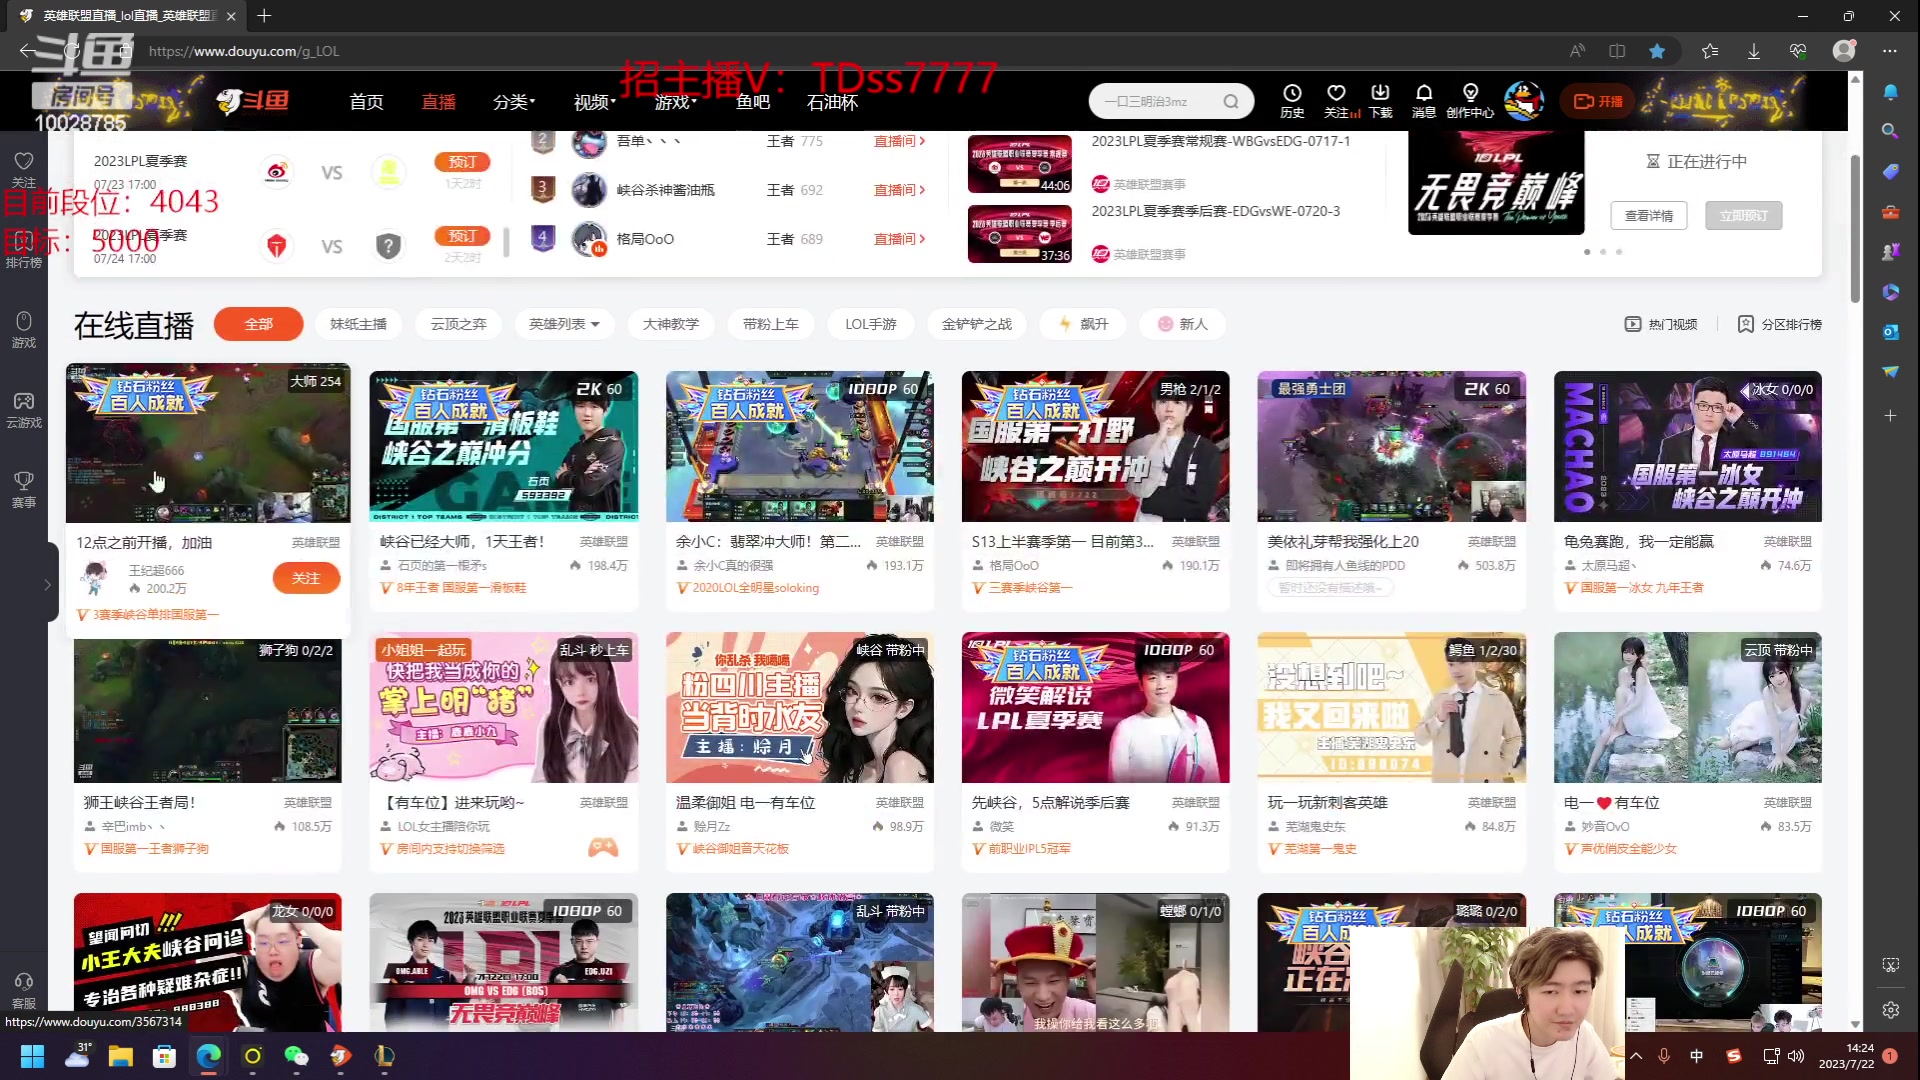Click the search magnifier in the search box
Viewport: 1920px width, 1080px height.
1231,101
